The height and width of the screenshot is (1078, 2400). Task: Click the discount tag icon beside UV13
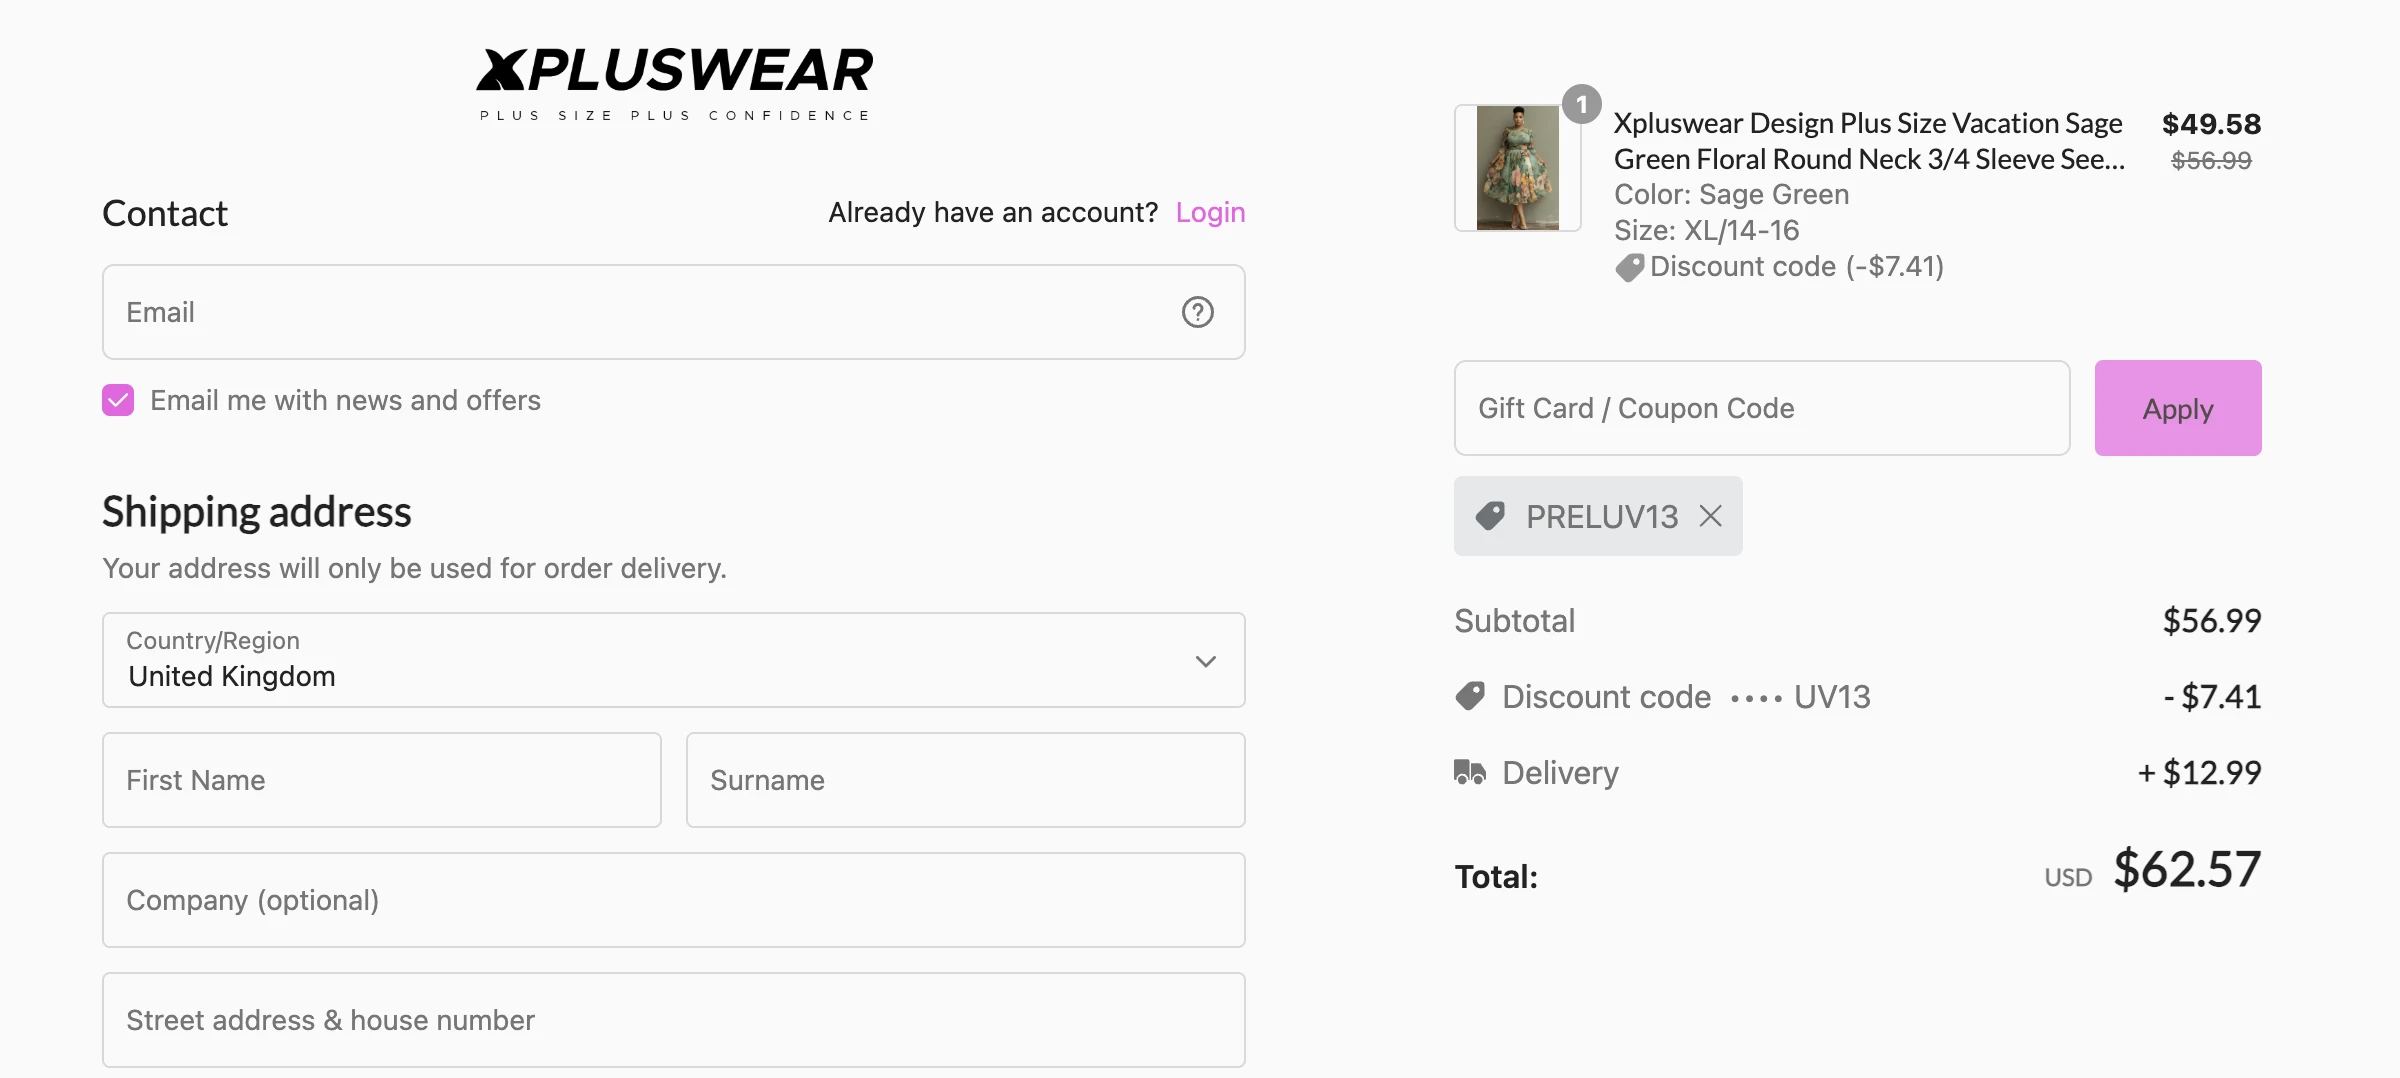click(1469, 696)
